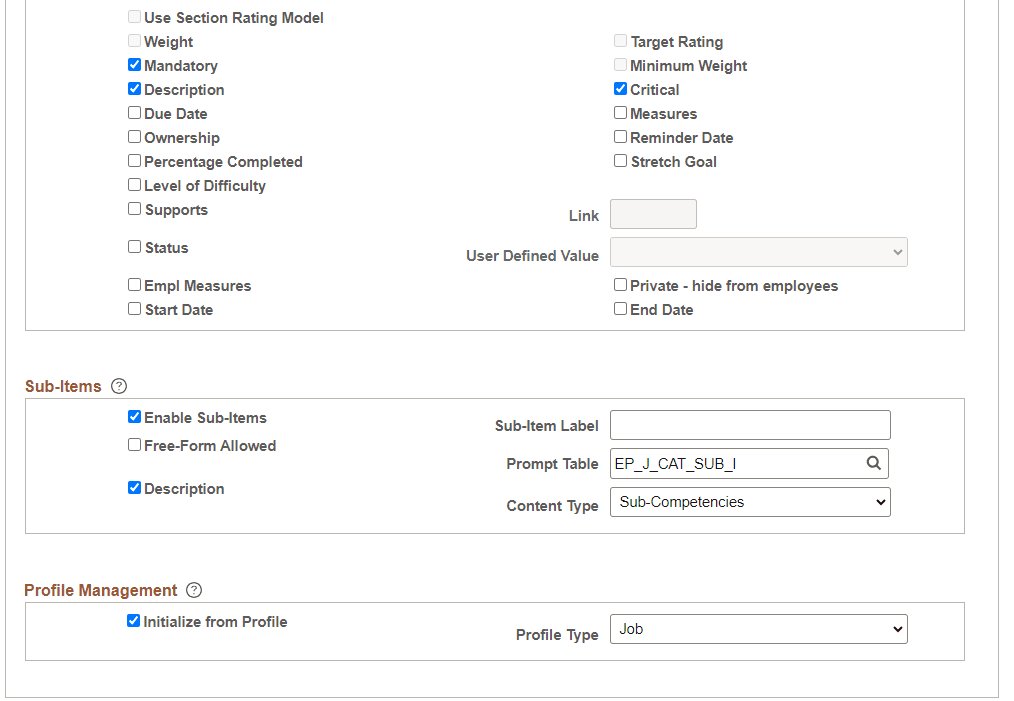Click the Link input field
This screenshot has width=1014, height=701.
pyautogui.click(x=653, y=213)
